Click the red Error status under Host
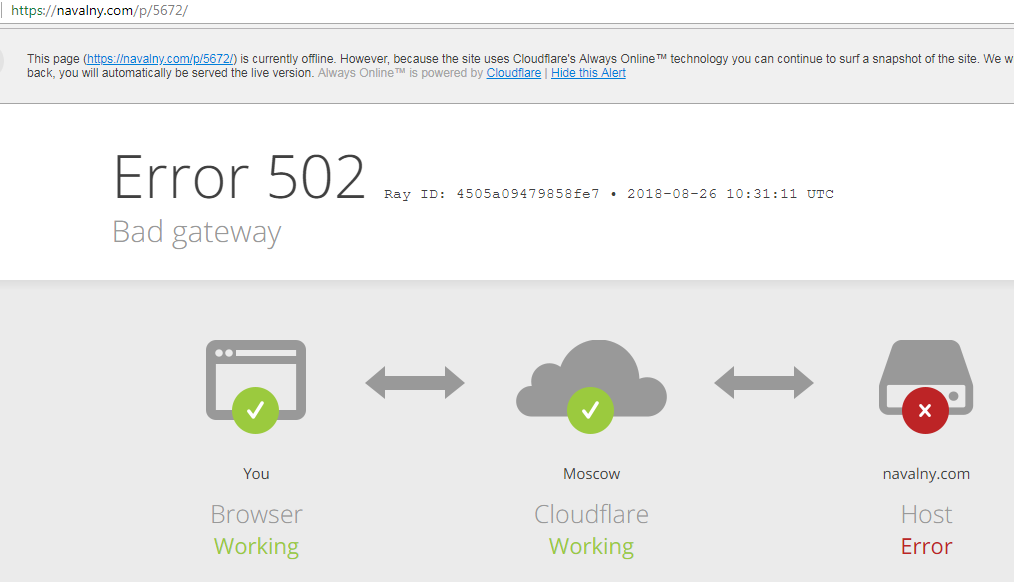Image resolution: width=1014 pixels, height=582 pixels. (926, 546)
